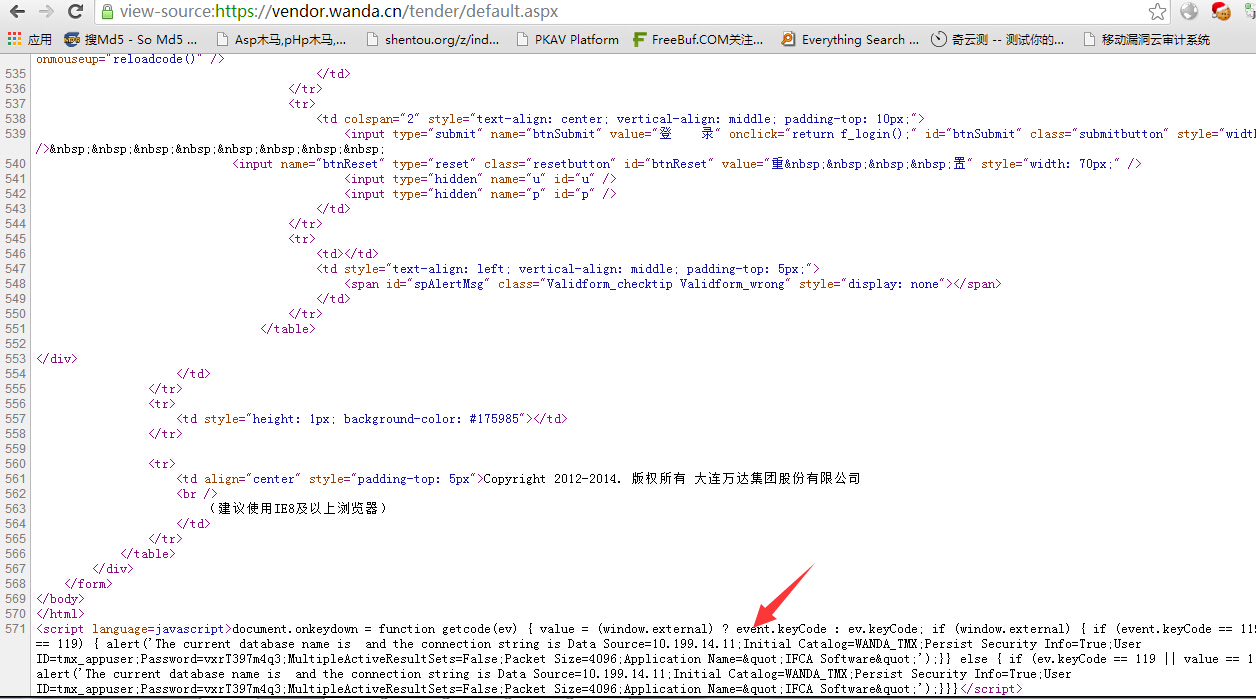This screenshot has height=699, width=1256.
Task: Focus the address bar URL field
Action: coord(630,12)
